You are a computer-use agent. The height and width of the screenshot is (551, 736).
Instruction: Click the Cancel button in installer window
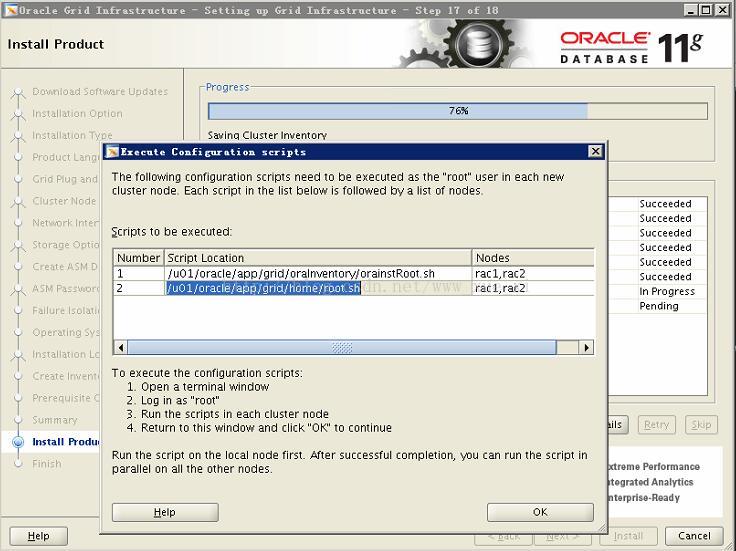pyautogui.click(x=694, y=536)
